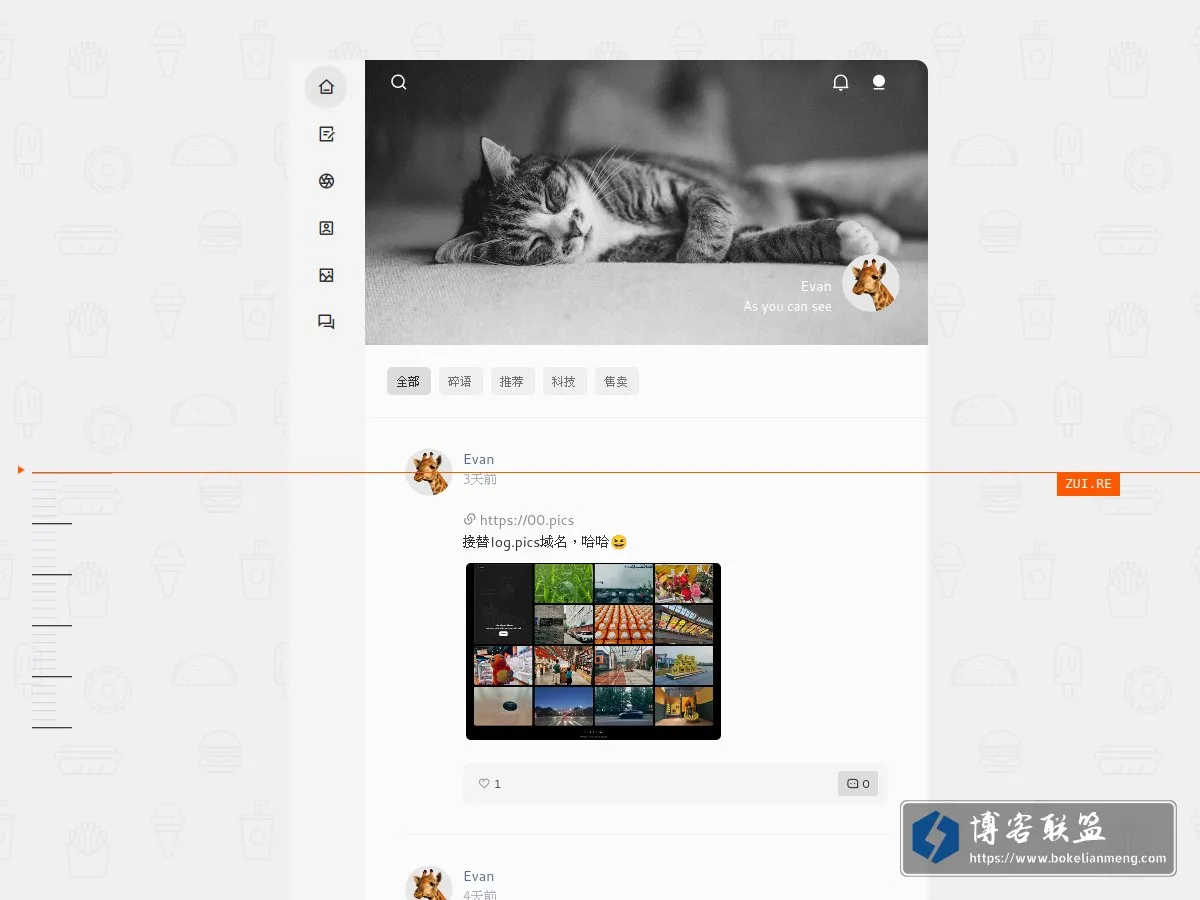This screenshot has width=1200, height=900.
Task: Click the post text 接替log.pics域名，哈哈
Action: (x=545, y=542)
